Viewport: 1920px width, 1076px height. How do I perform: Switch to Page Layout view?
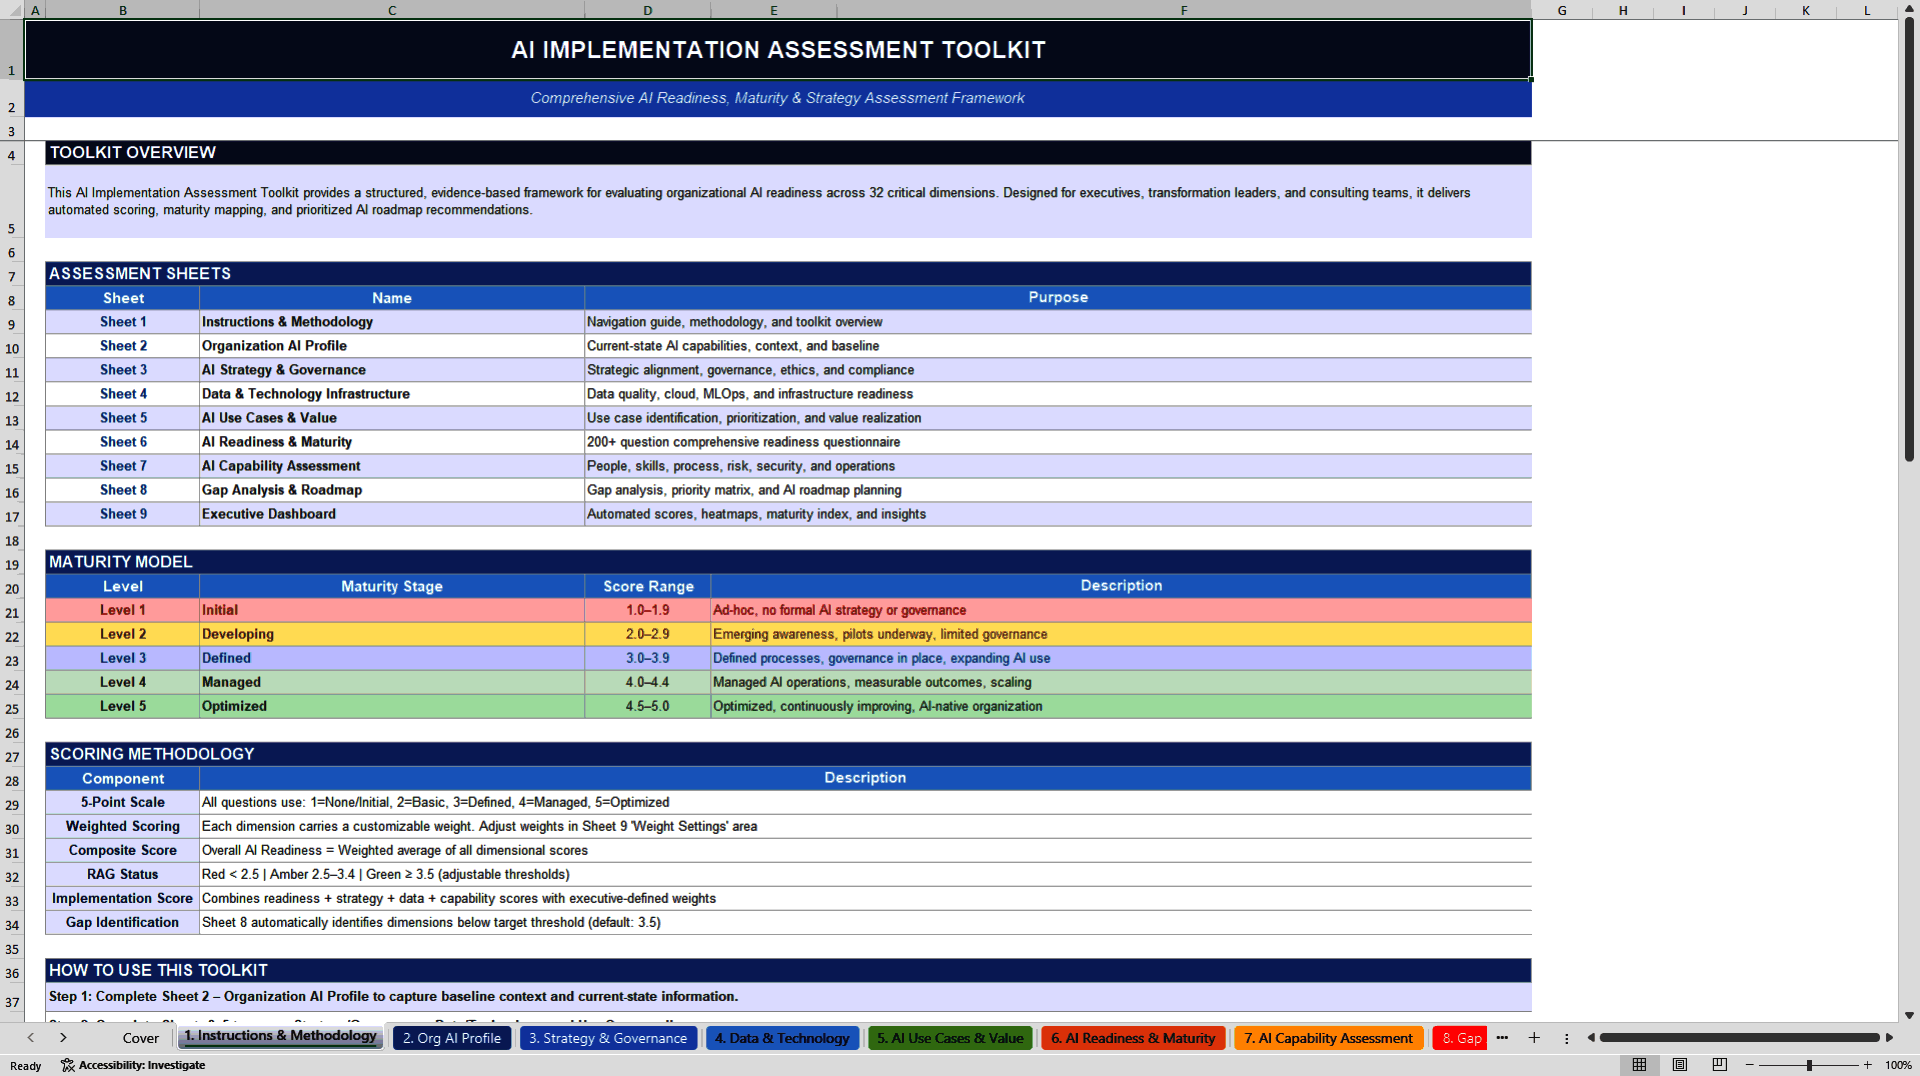point(1680,1065)
